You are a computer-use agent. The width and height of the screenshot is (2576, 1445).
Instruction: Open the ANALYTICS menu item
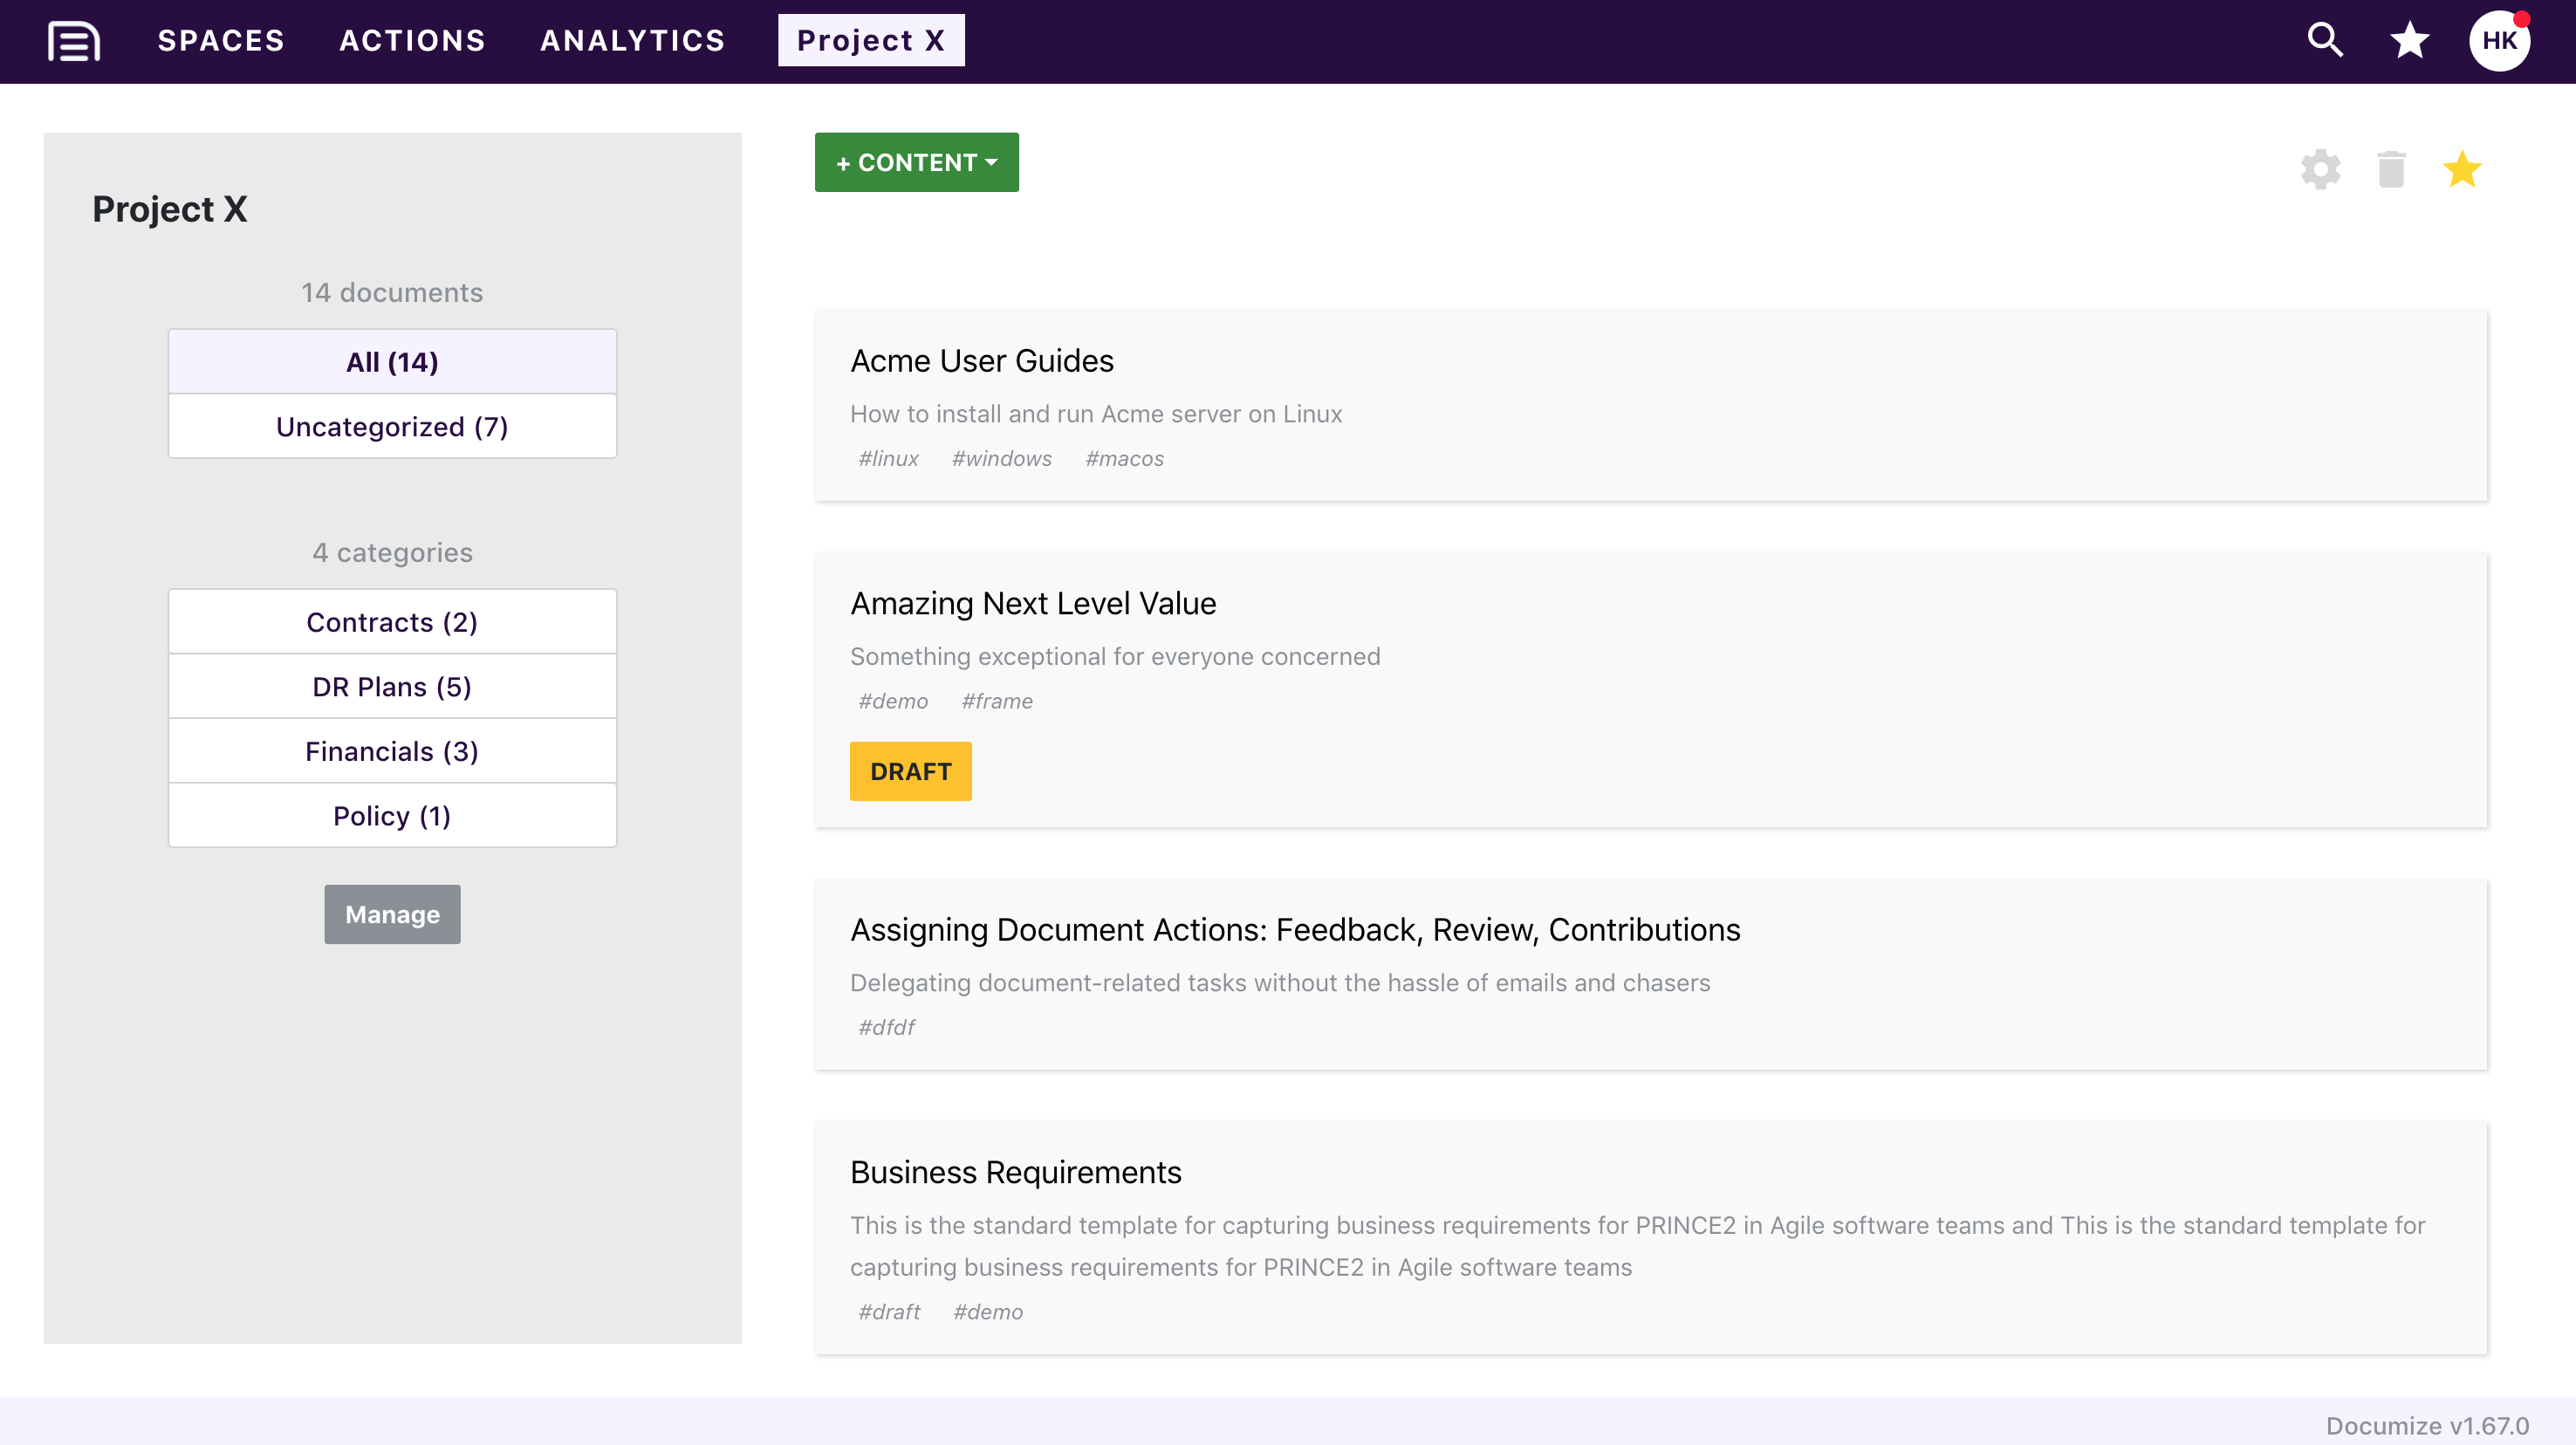point(632,41)
